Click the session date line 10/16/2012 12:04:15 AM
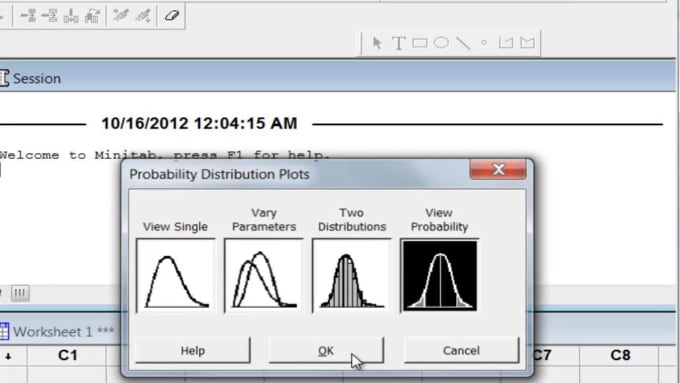This screenshot has height=383, width=680. [199, 124]
